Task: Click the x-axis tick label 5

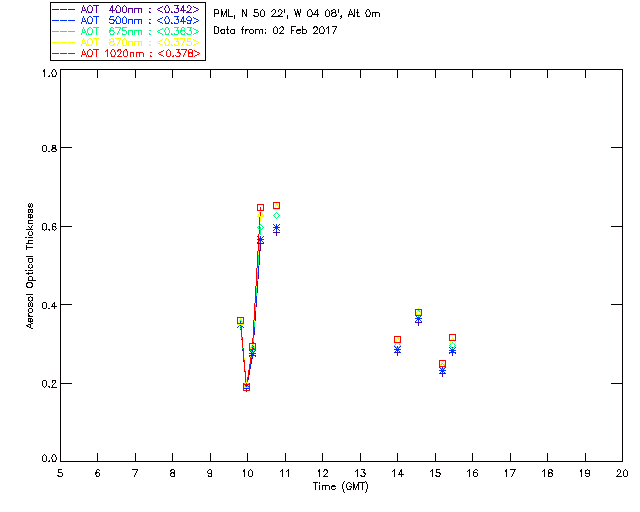Action: coord(60,473)
